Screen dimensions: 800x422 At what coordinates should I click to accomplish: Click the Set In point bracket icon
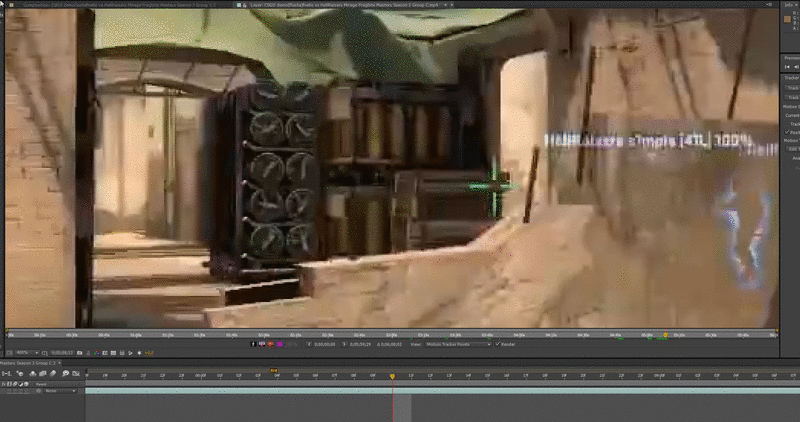[x=309, y=344]
